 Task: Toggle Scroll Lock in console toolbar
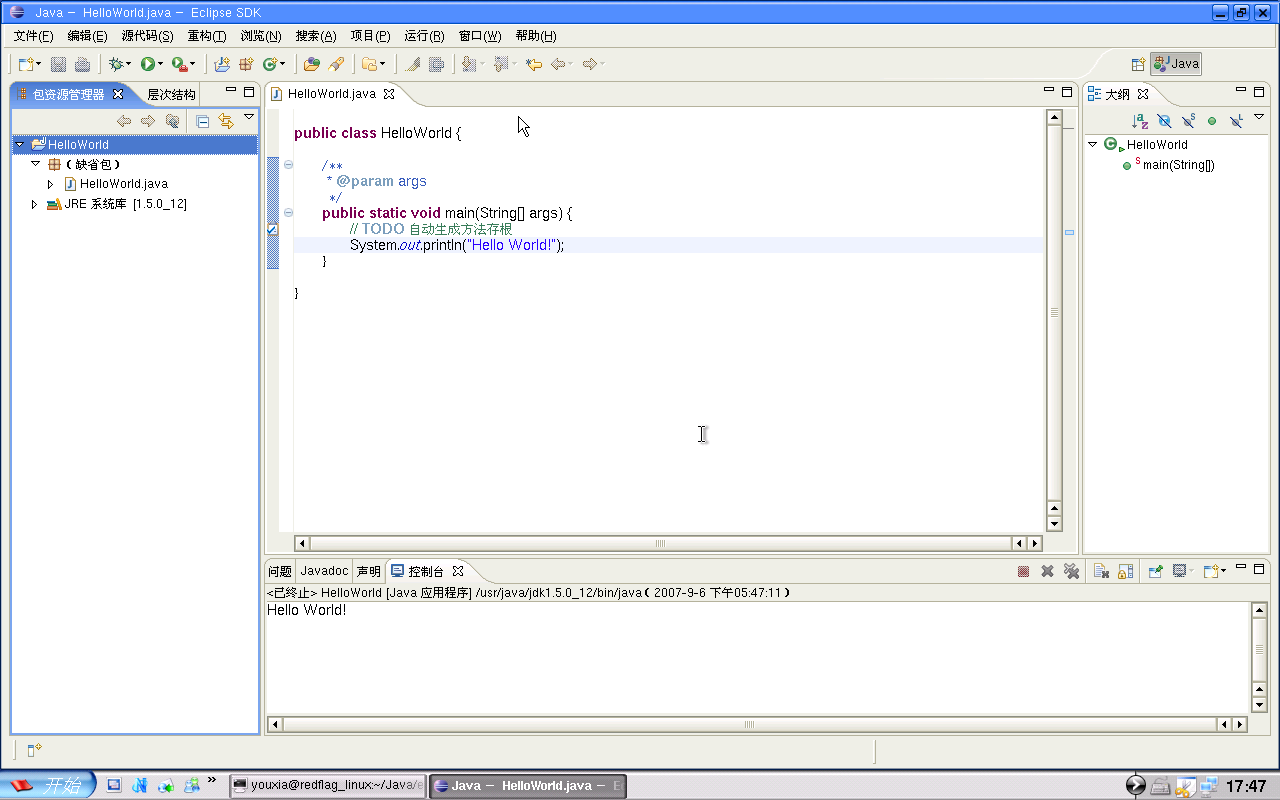[1125, 571]
